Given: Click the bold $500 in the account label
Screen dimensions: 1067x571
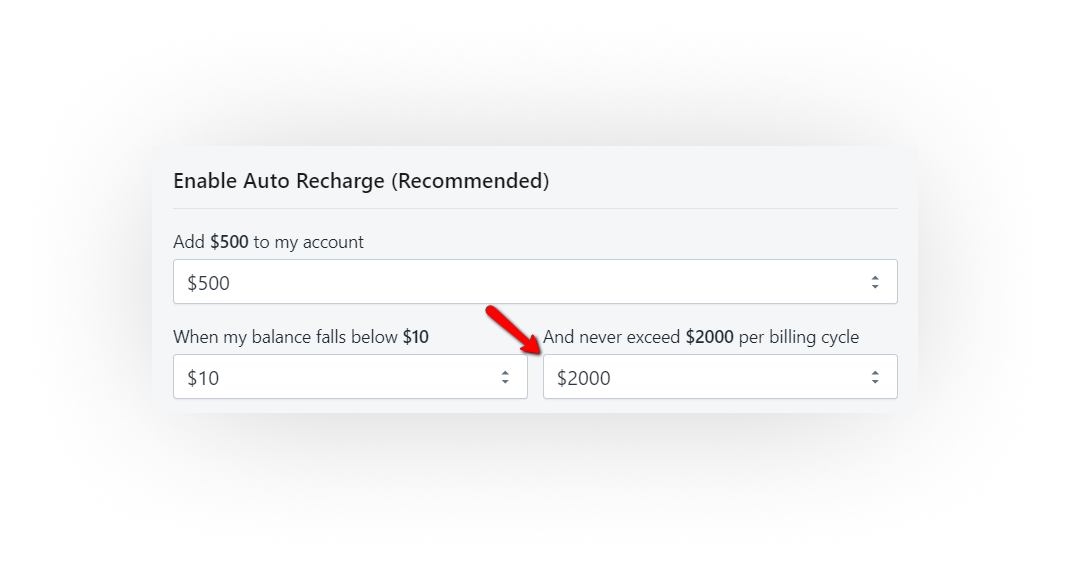Looking at the screenshot, I should tap(229, 242).
